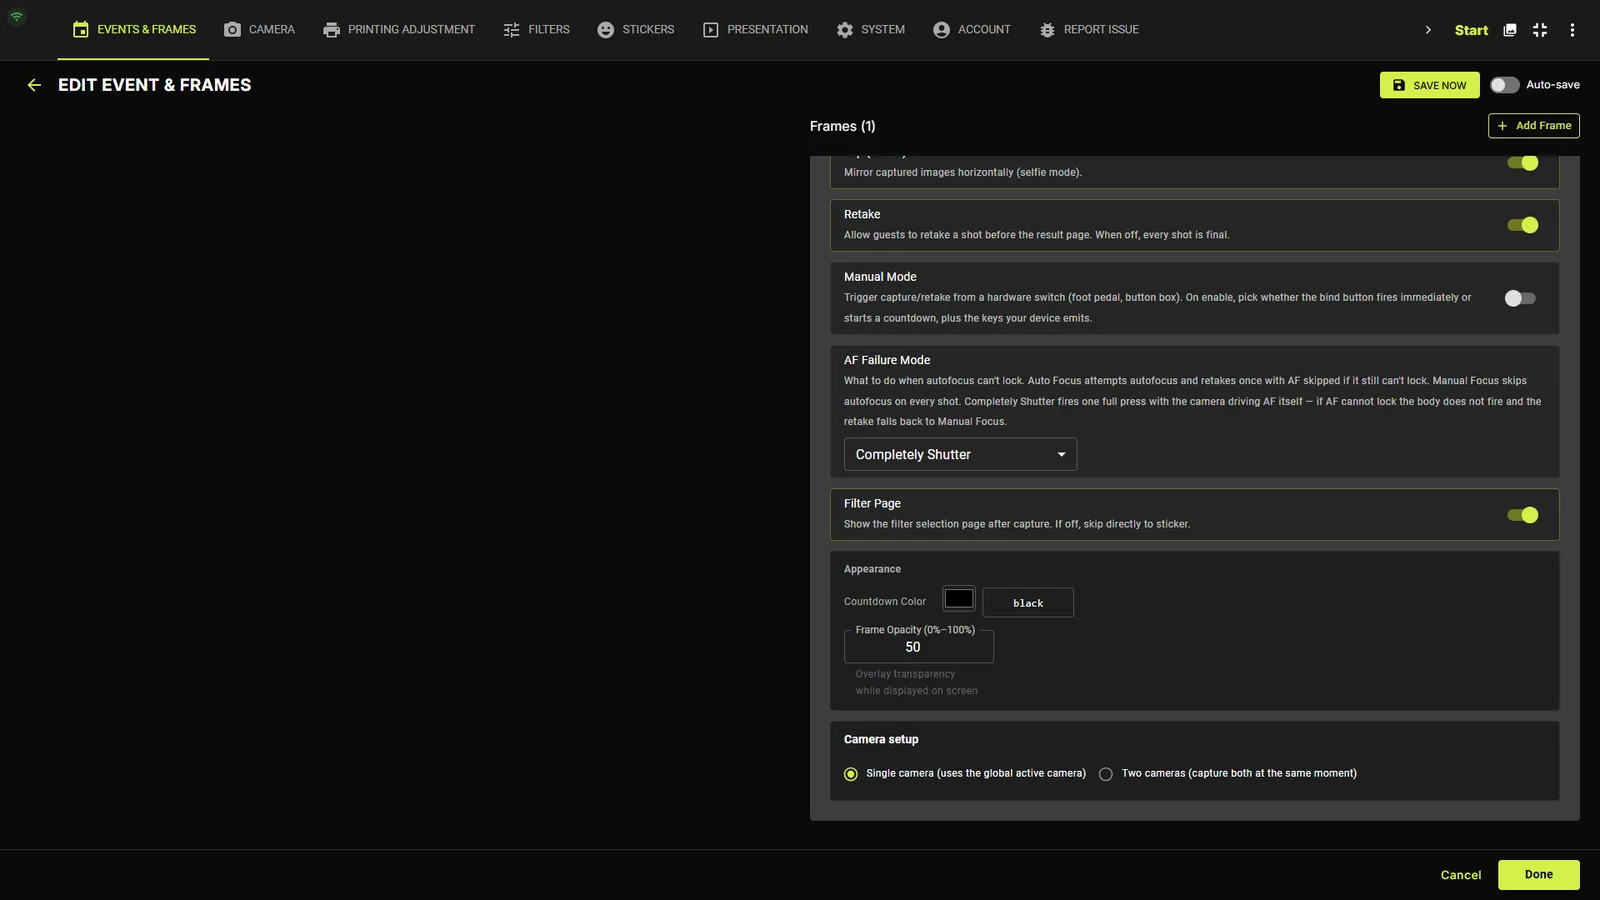Open the three-dot more options menu
1600x900 pixels.
click(x=1572, y=30)
